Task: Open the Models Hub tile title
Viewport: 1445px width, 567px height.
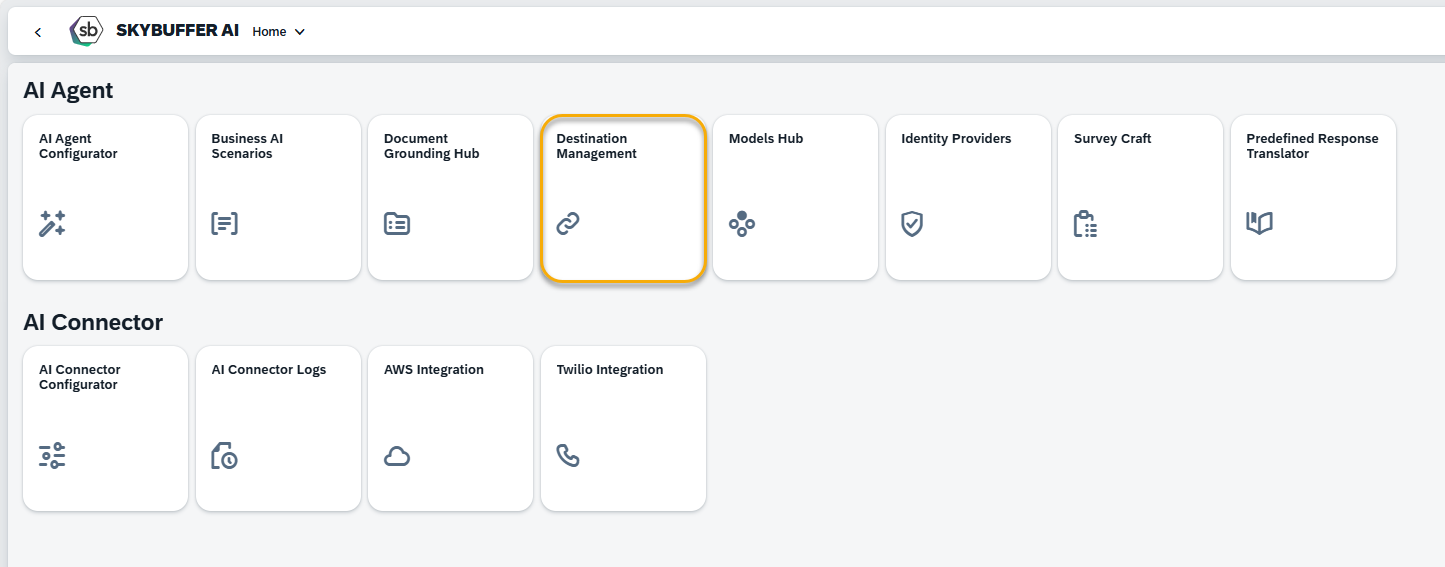Action: coord(766,139)
